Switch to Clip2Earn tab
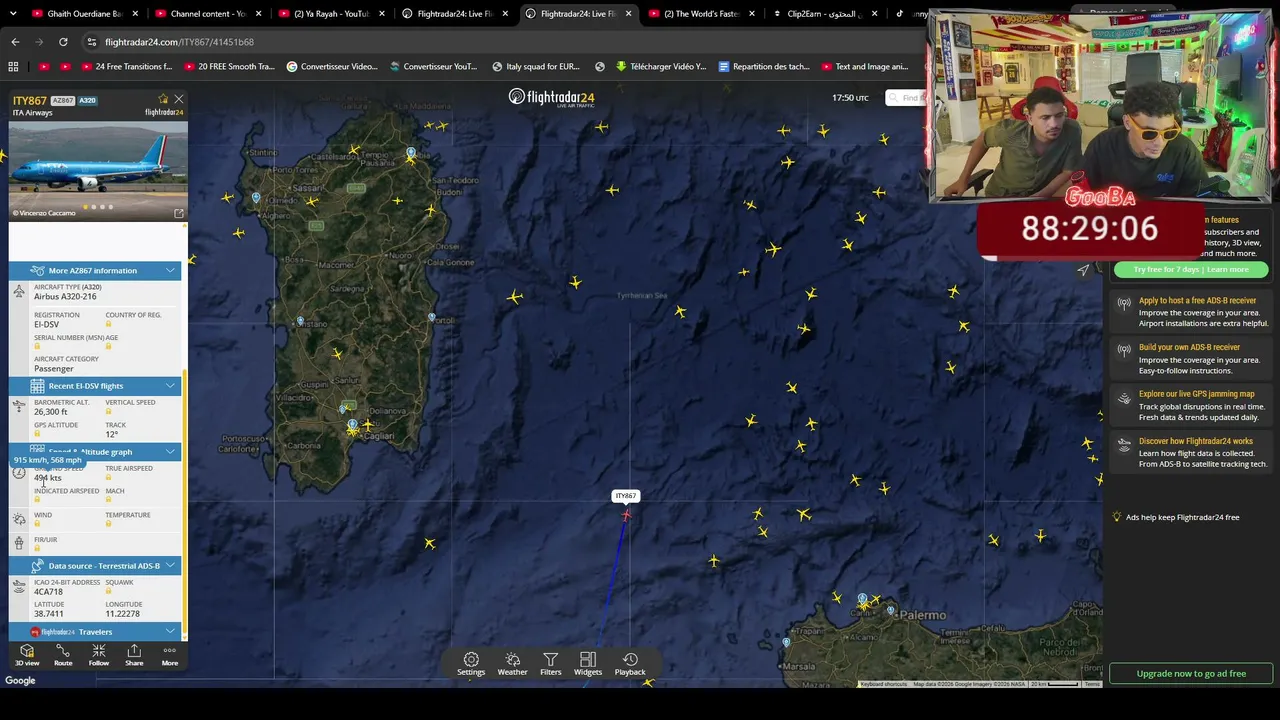The image size is (1280, 720). [823, 14]
